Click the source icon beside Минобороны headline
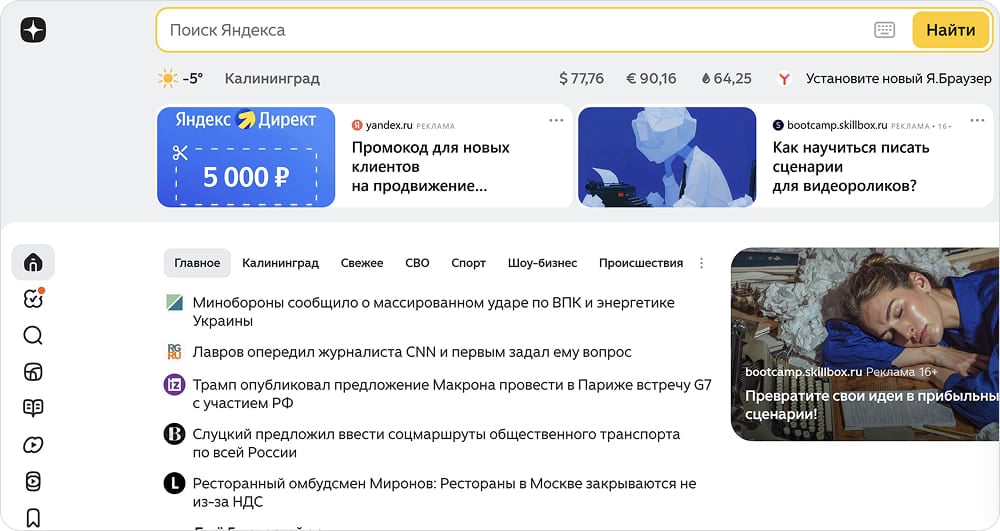Image resolution: width=1000 pixels, height=531 pixels. (174, 302)
